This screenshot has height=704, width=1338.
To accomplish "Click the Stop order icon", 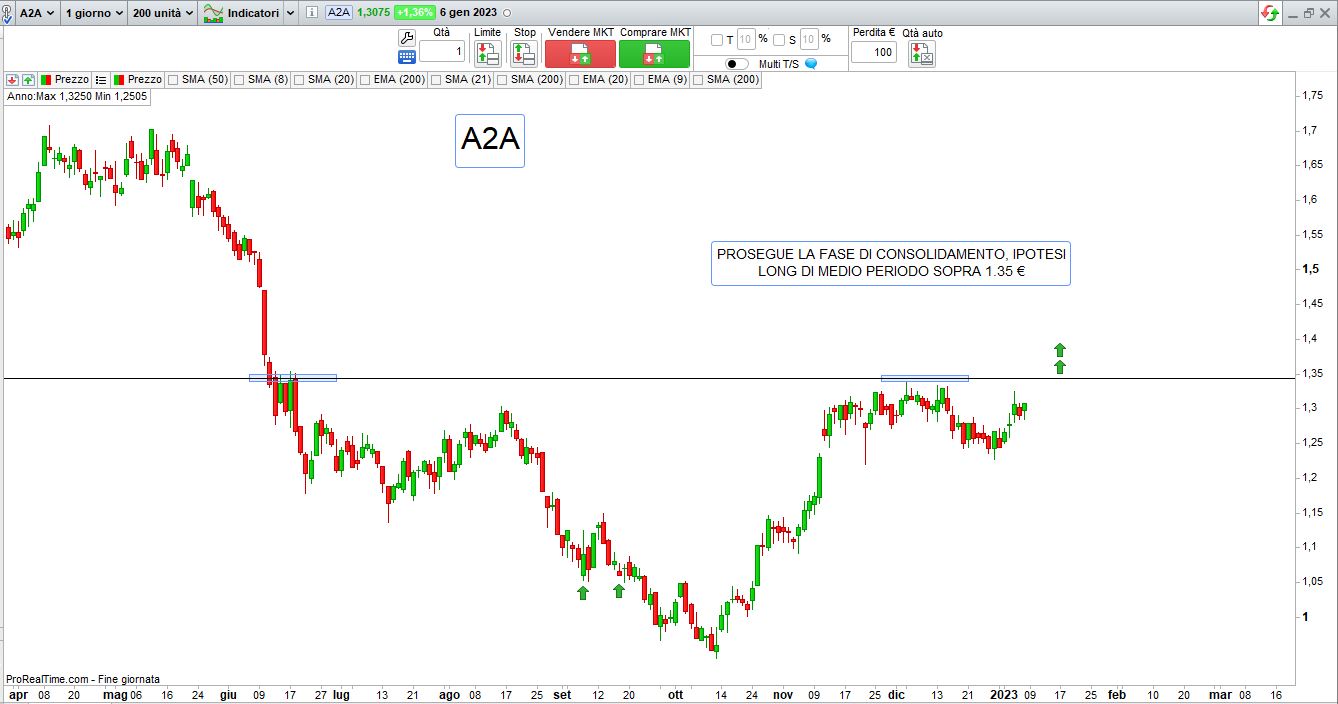I will [524, 54].
